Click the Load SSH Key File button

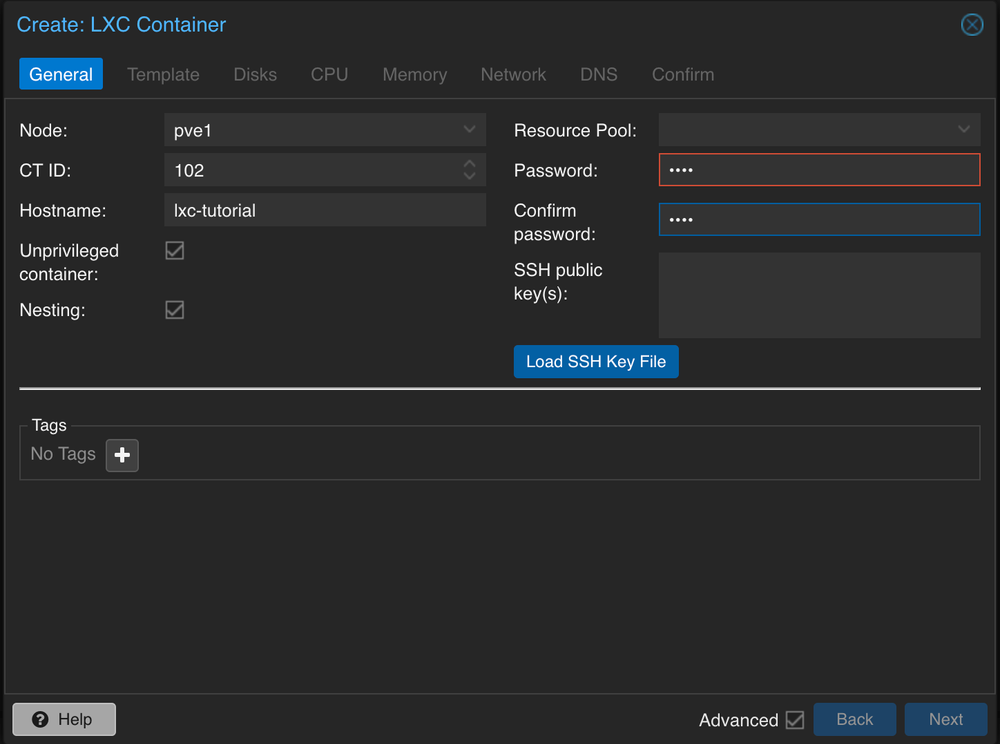pyautogui.click(x=596, y=361)
